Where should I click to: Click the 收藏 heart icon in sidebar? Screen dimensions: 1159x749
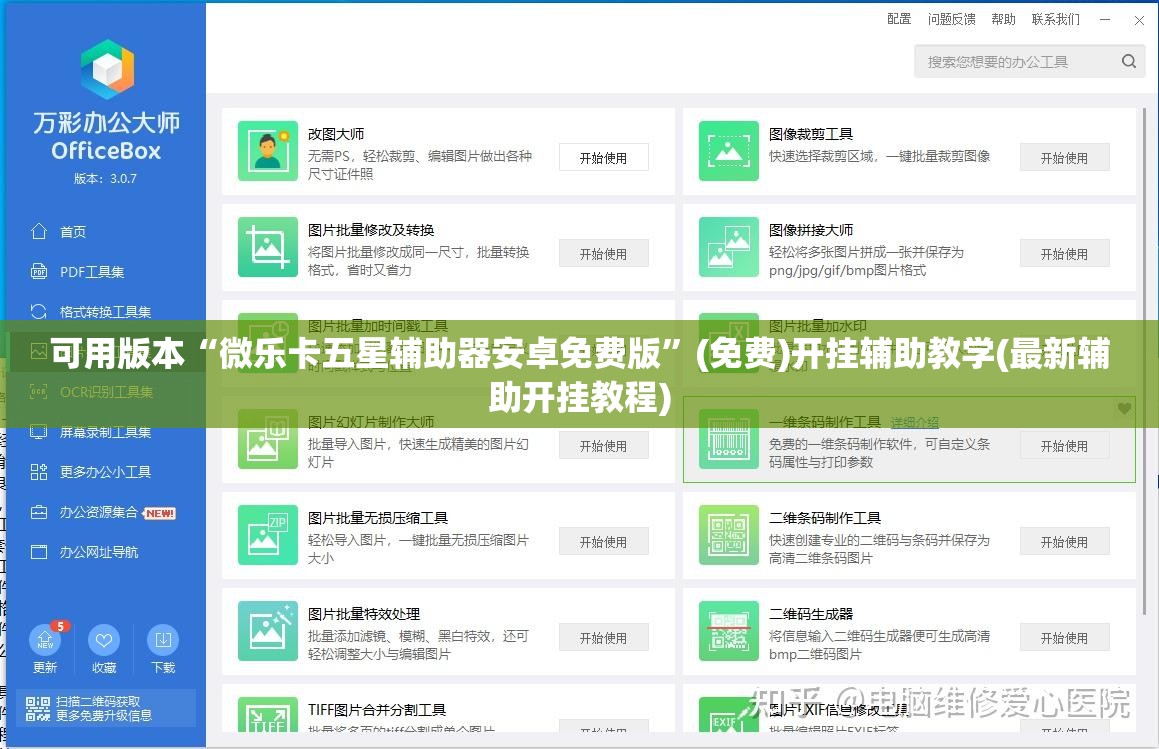click(x=103, y=640)
